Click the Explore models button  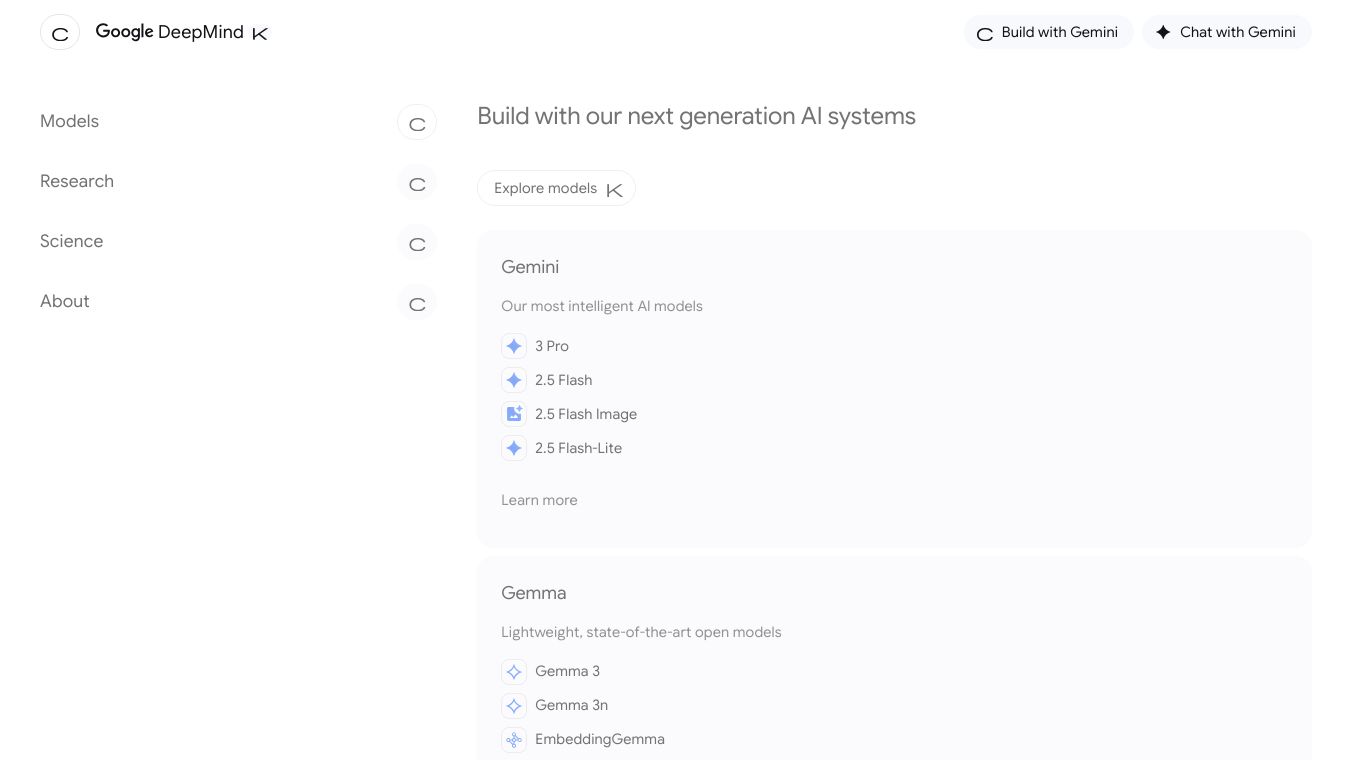tap(556, 188)
